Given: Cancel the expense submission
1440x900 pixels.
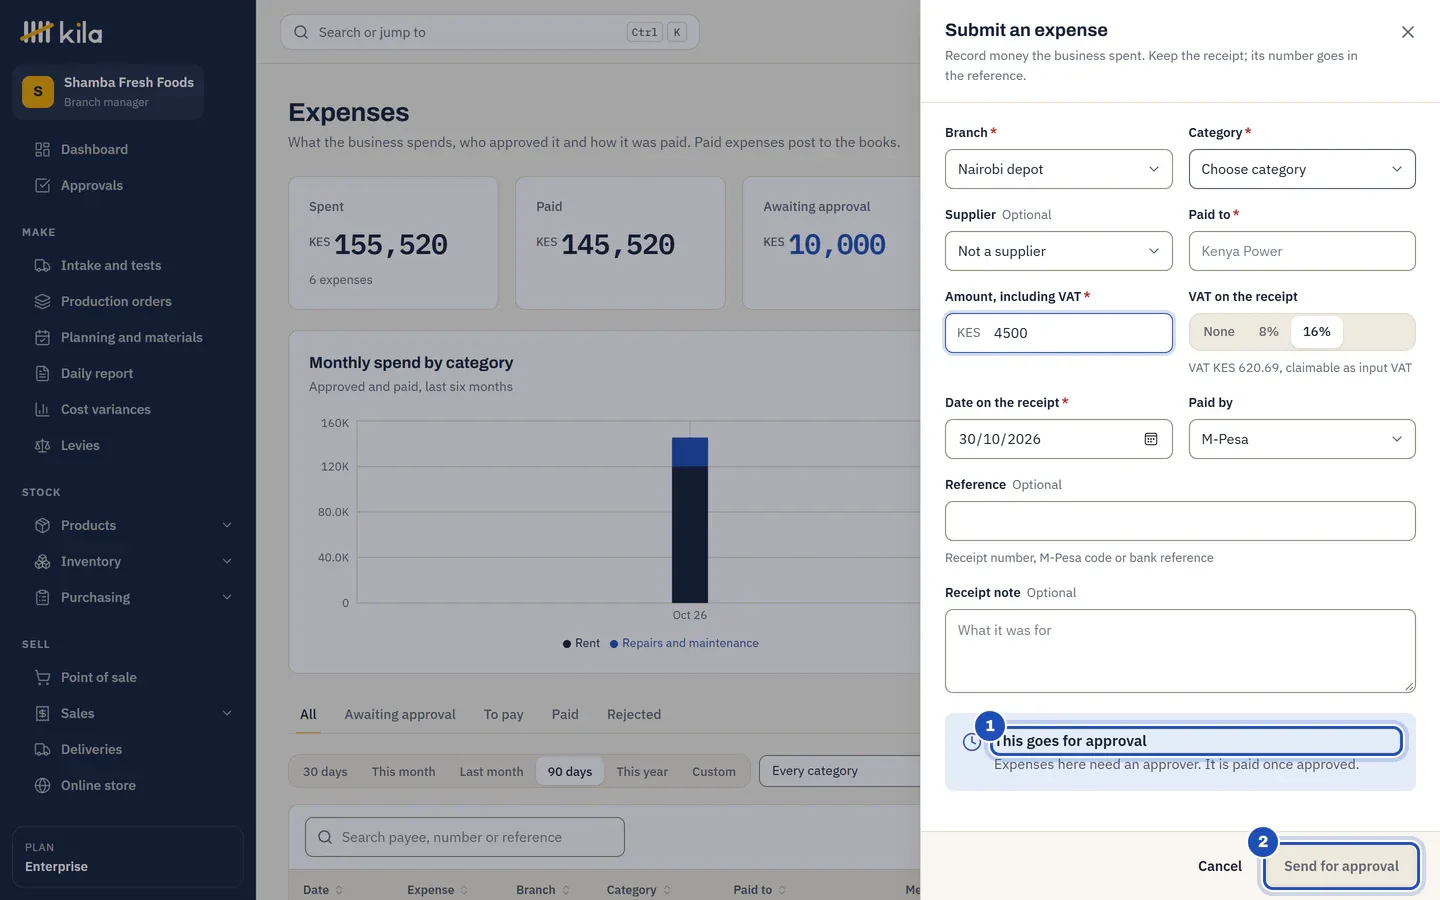Looking at the screenshot, I should coord(1220,866).
